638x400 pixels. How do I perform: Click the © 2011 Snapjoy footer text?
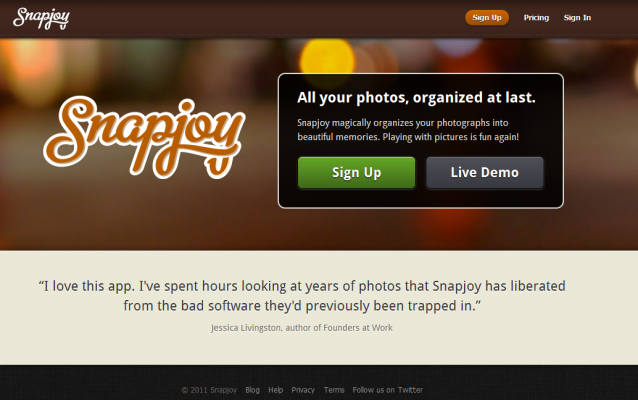(209, 390)
